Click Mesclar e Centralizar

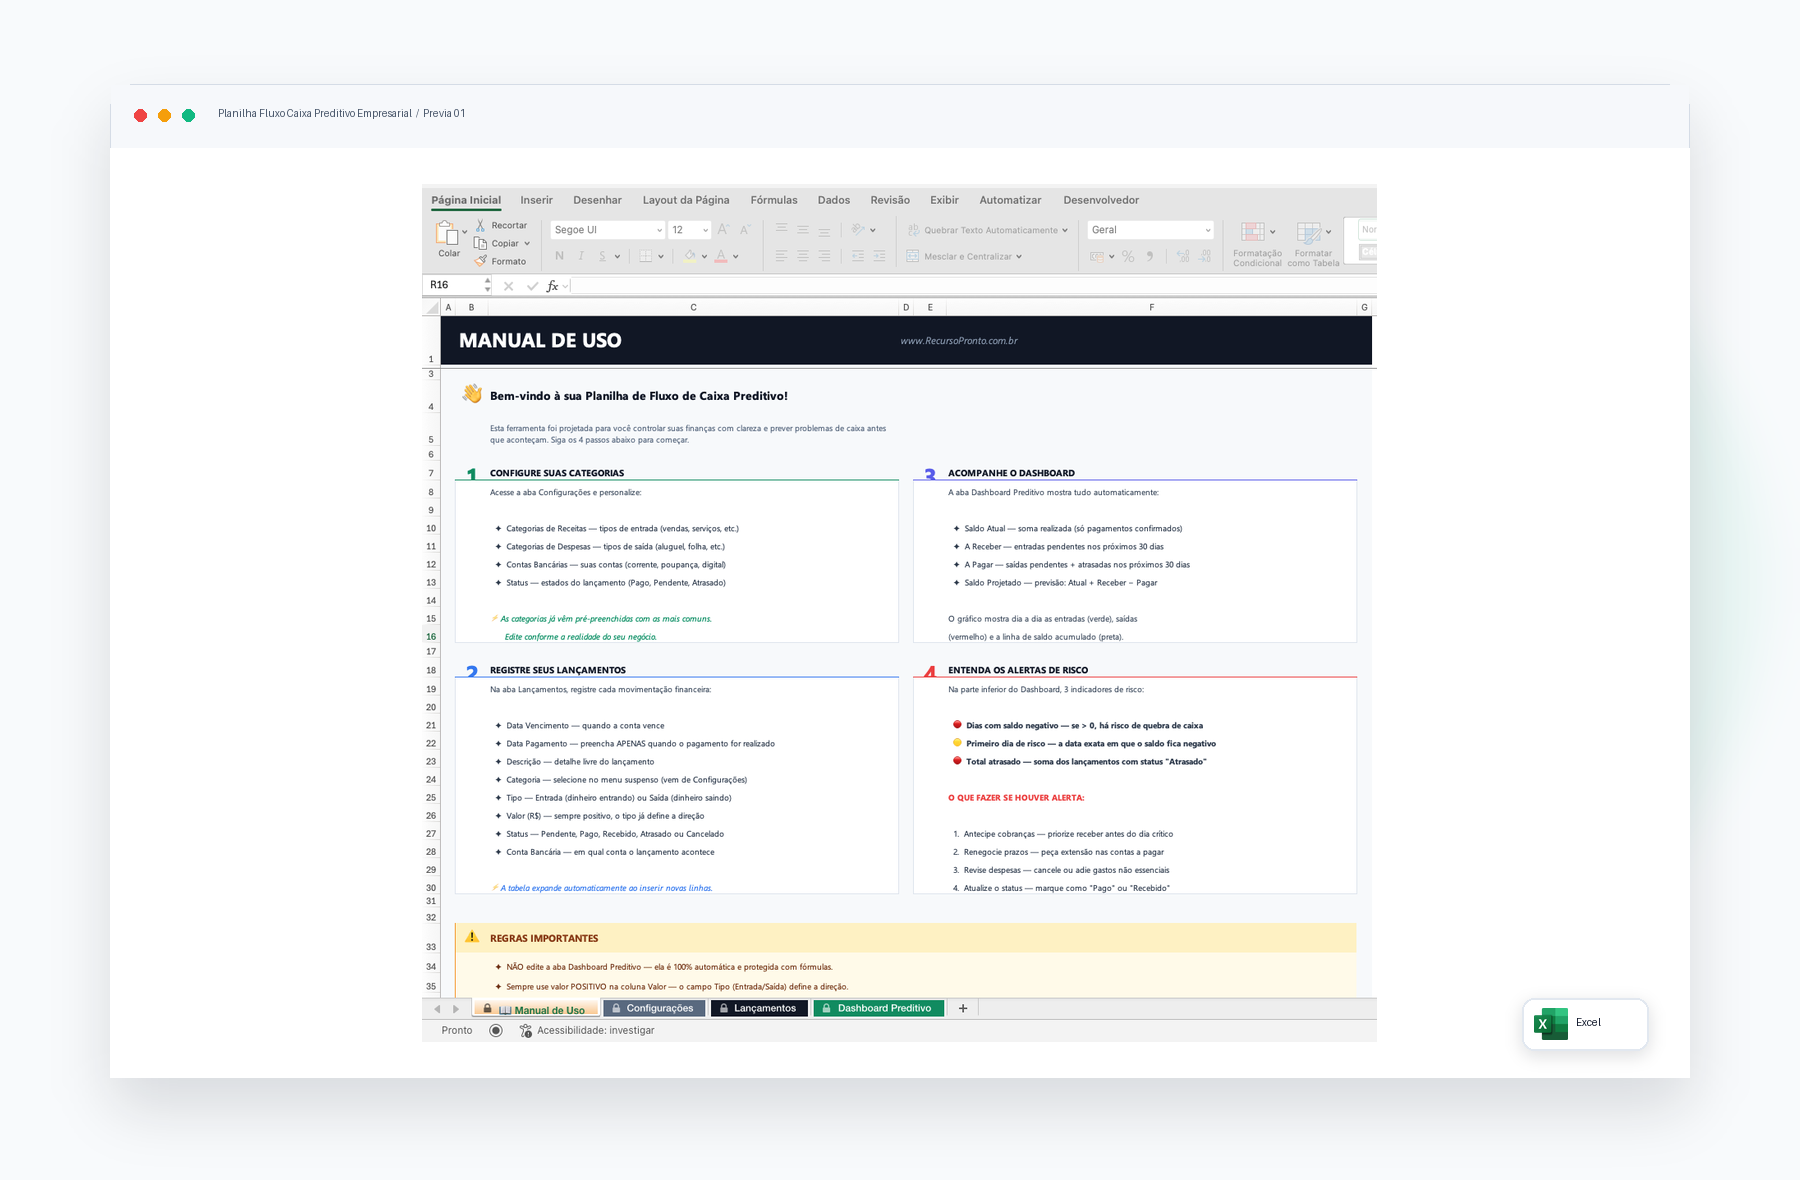965,256
